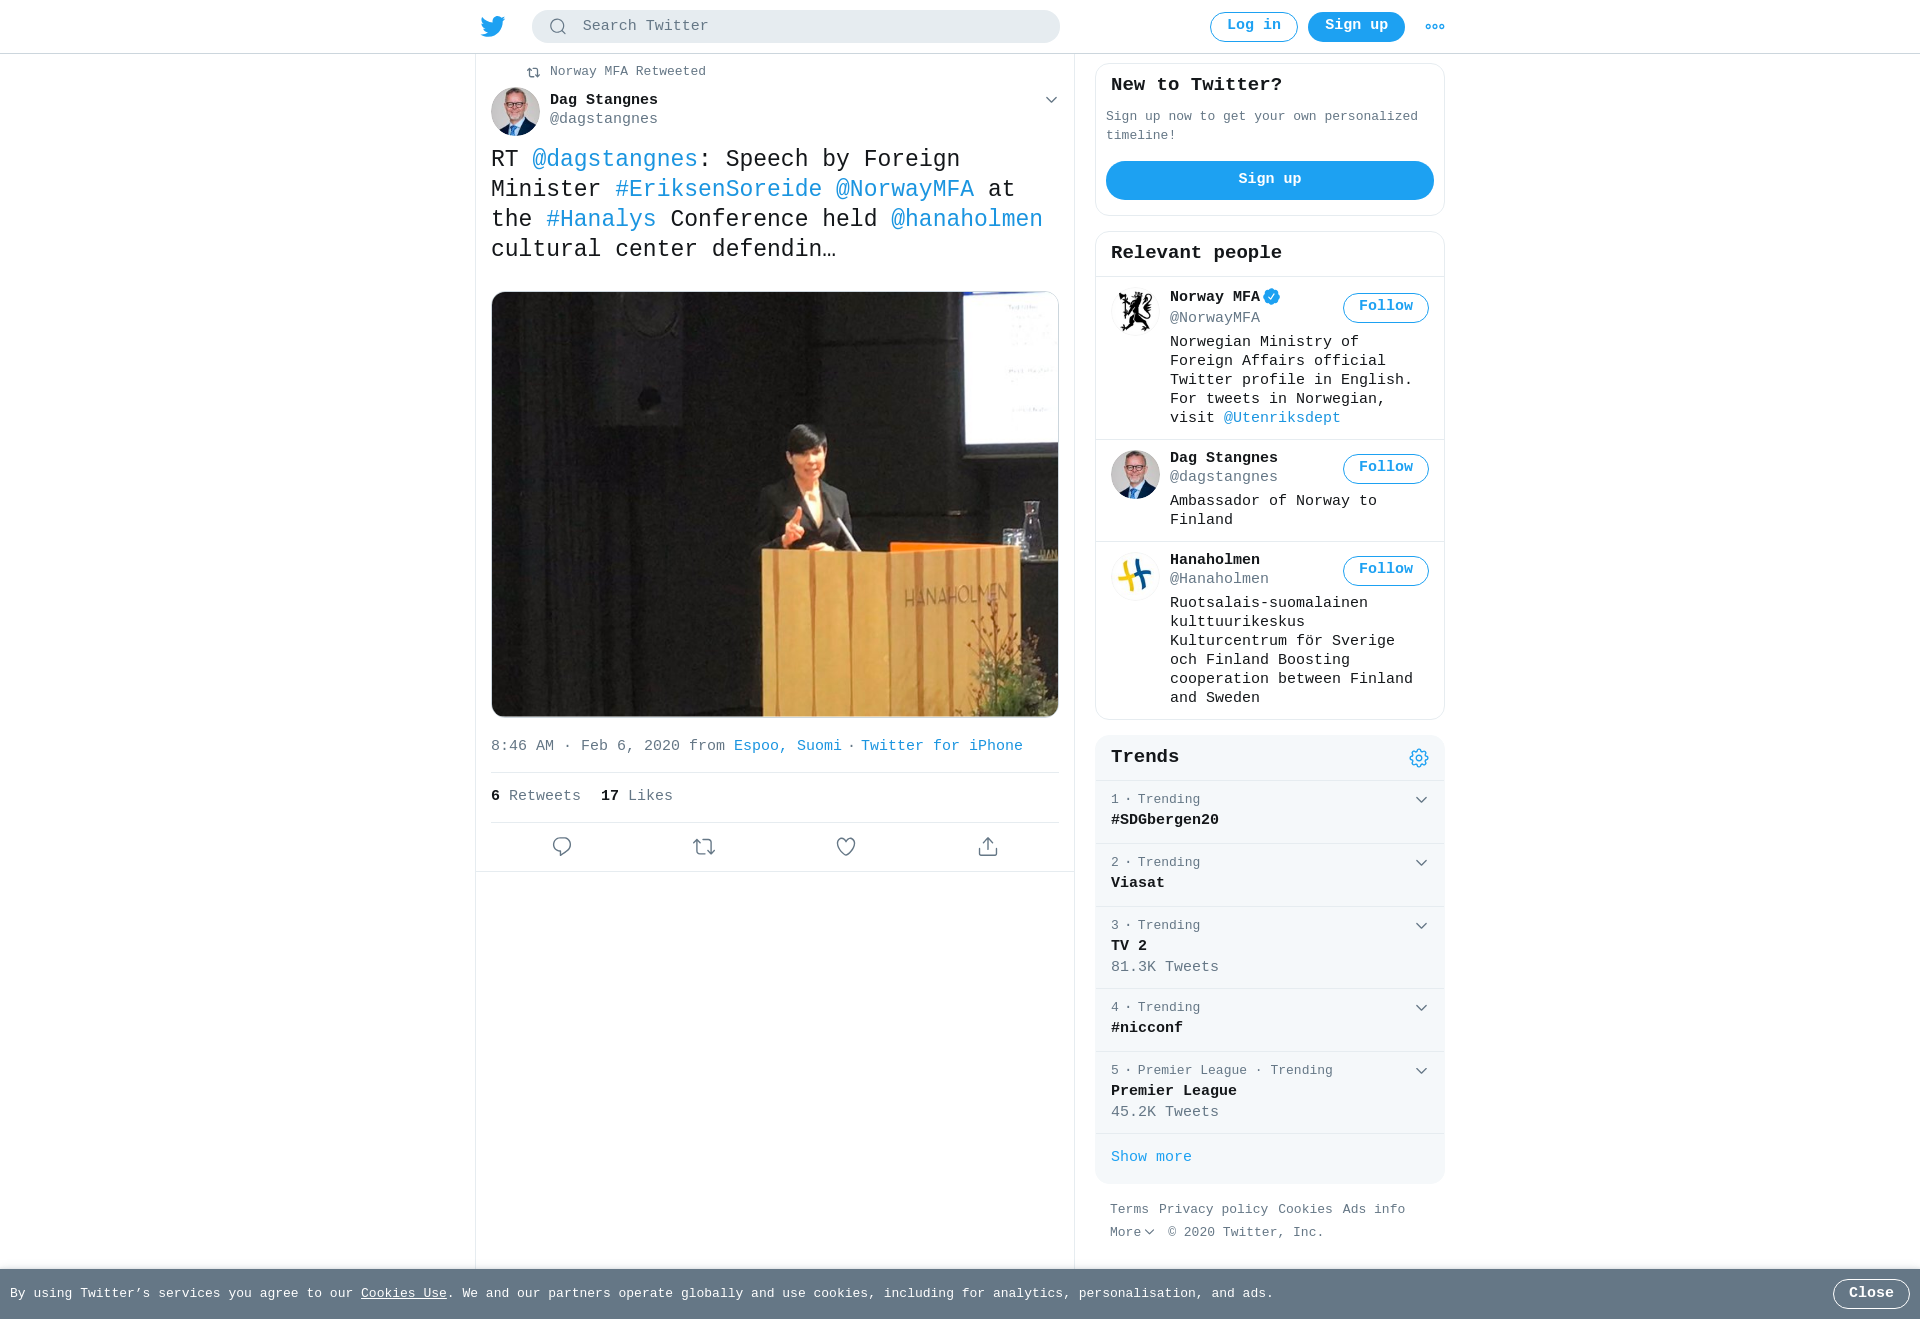1920x1319 pixels.
Task: Click Norway MFA coat of arms avatar
Action: point(1135,311)
